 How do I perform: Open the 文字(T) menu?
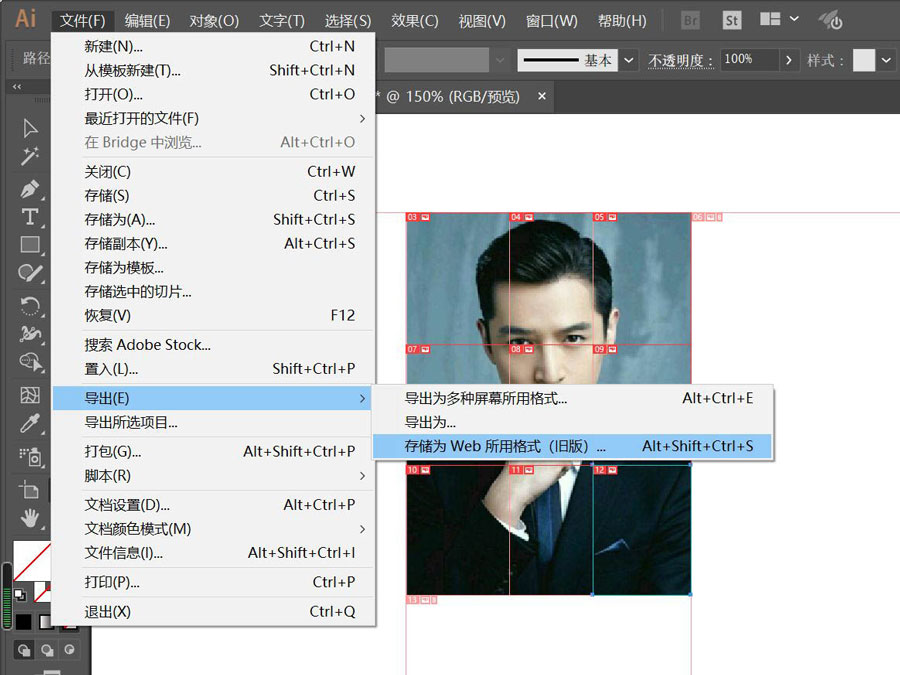(x=282, y=21)
